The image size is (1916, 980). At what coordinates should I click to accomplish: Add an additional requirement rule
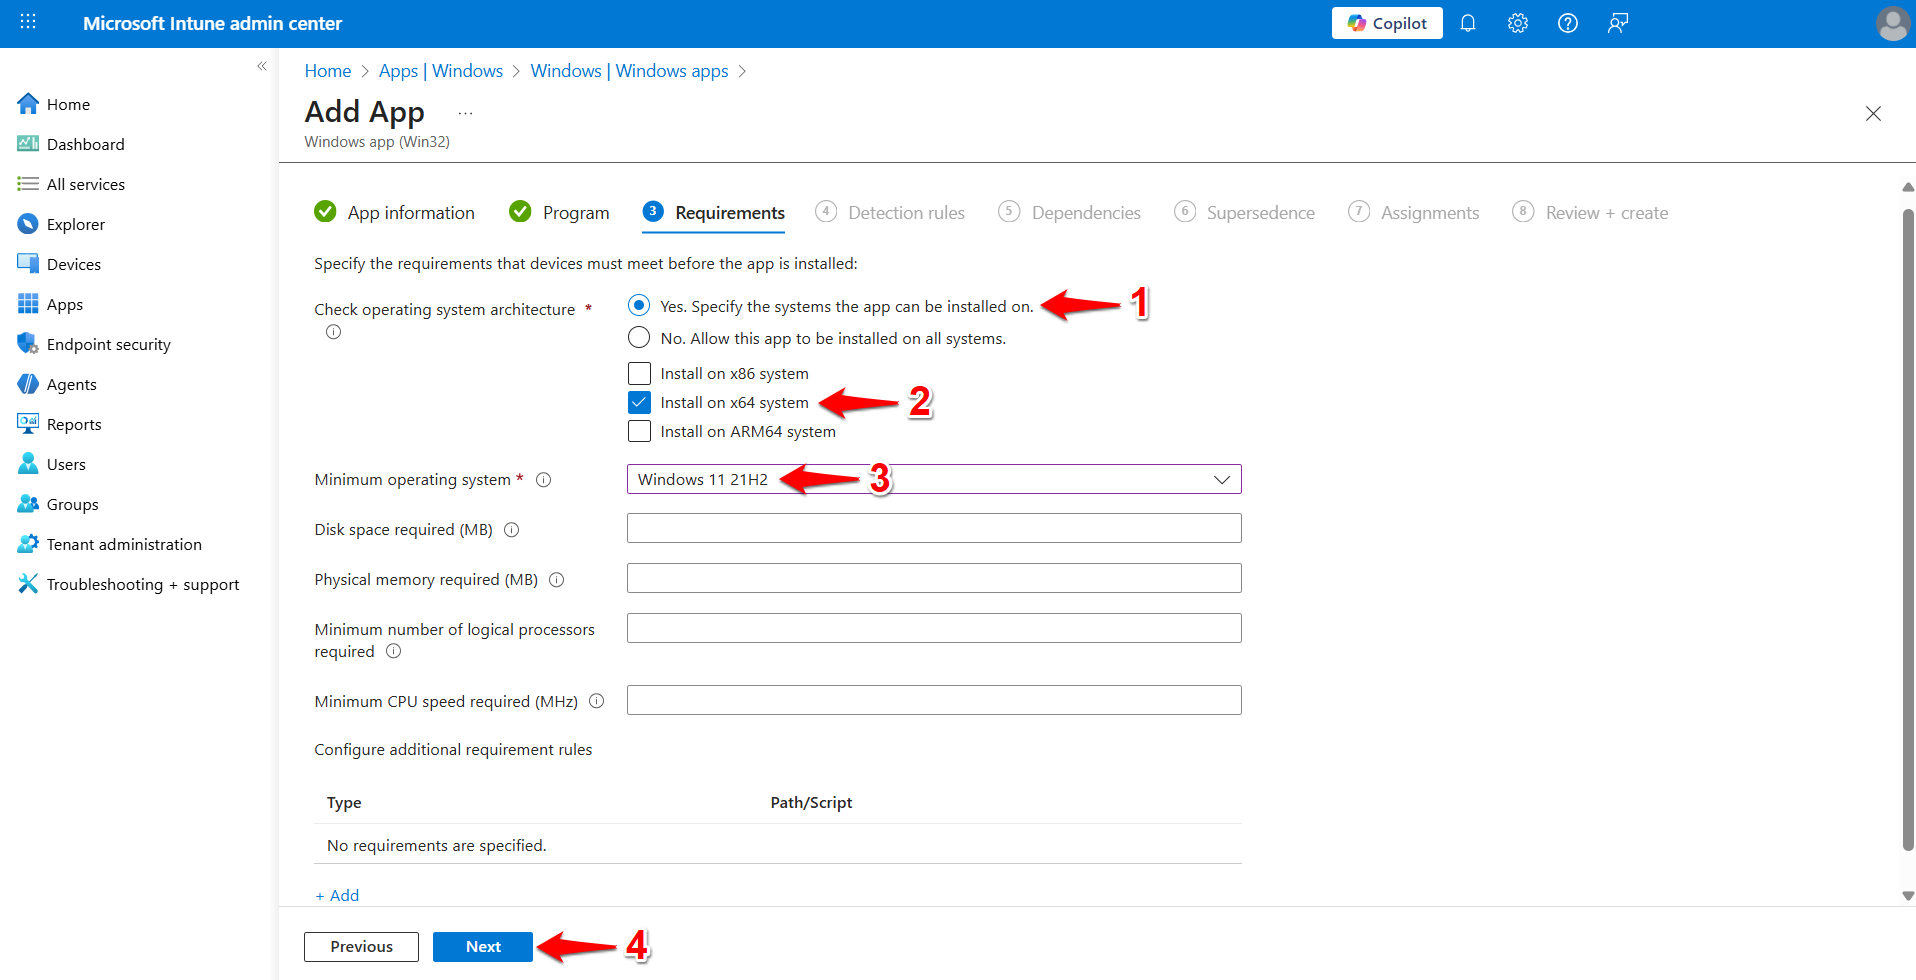(x=337, y=895)
